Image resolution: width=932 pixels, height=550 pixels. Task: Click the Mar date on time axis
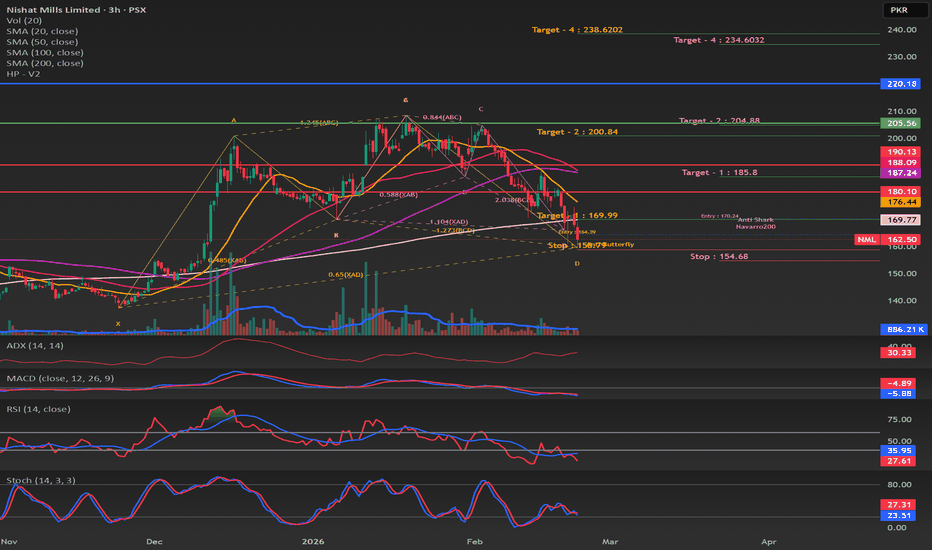pos(610,542)
